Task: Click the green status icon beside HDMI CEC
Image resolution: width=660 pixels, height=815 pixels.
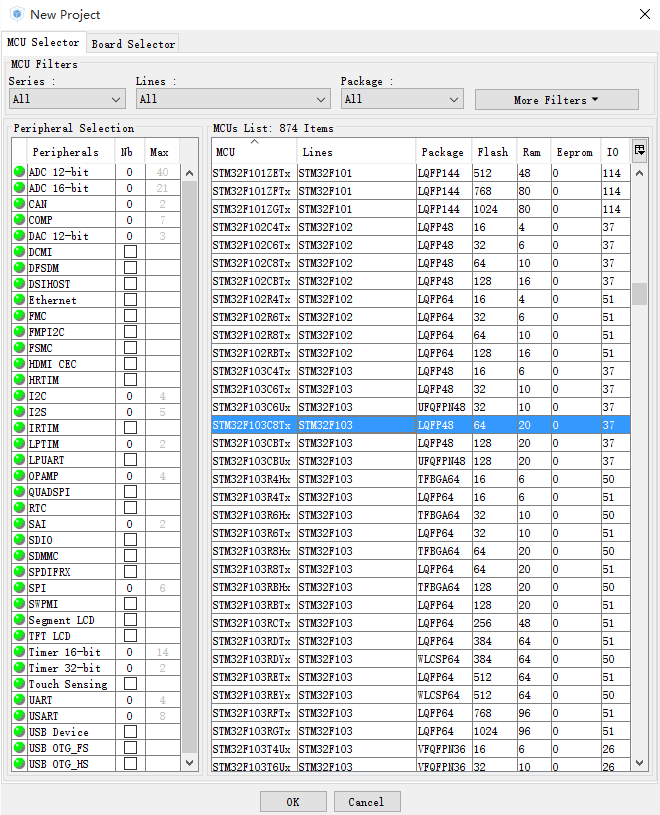Action: (x=19, y=363)
